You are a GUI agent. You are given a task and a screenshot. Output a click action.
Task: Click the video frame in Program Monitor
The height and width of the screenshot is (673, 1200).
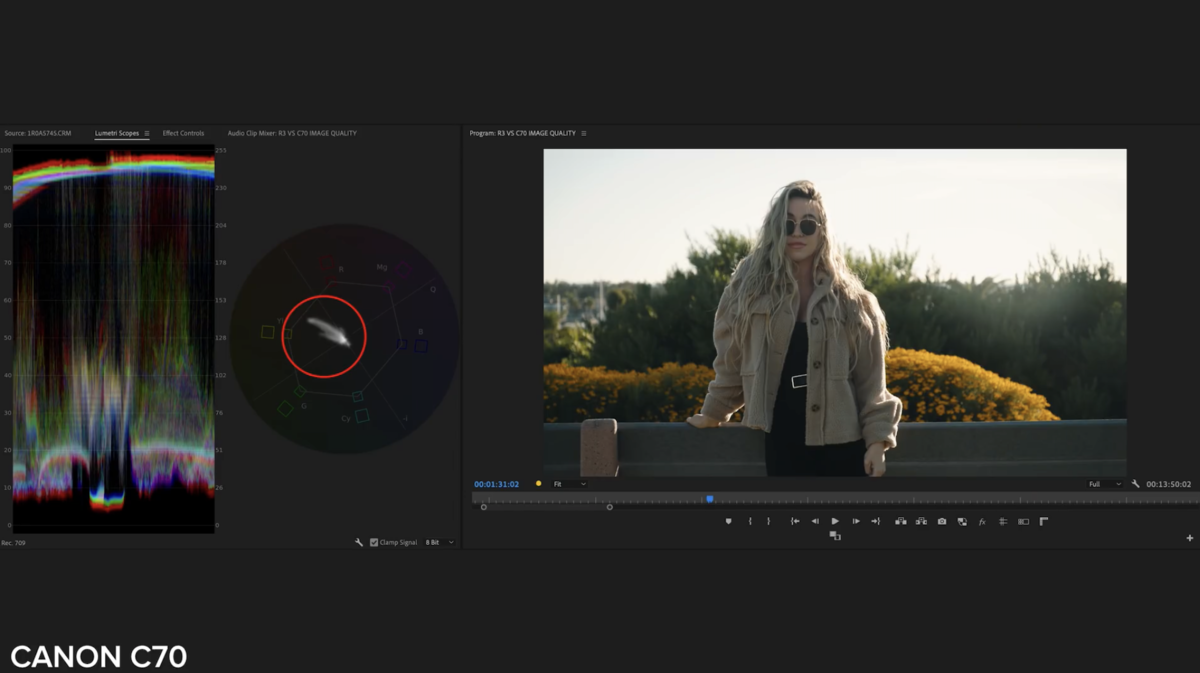pos(835,313)
